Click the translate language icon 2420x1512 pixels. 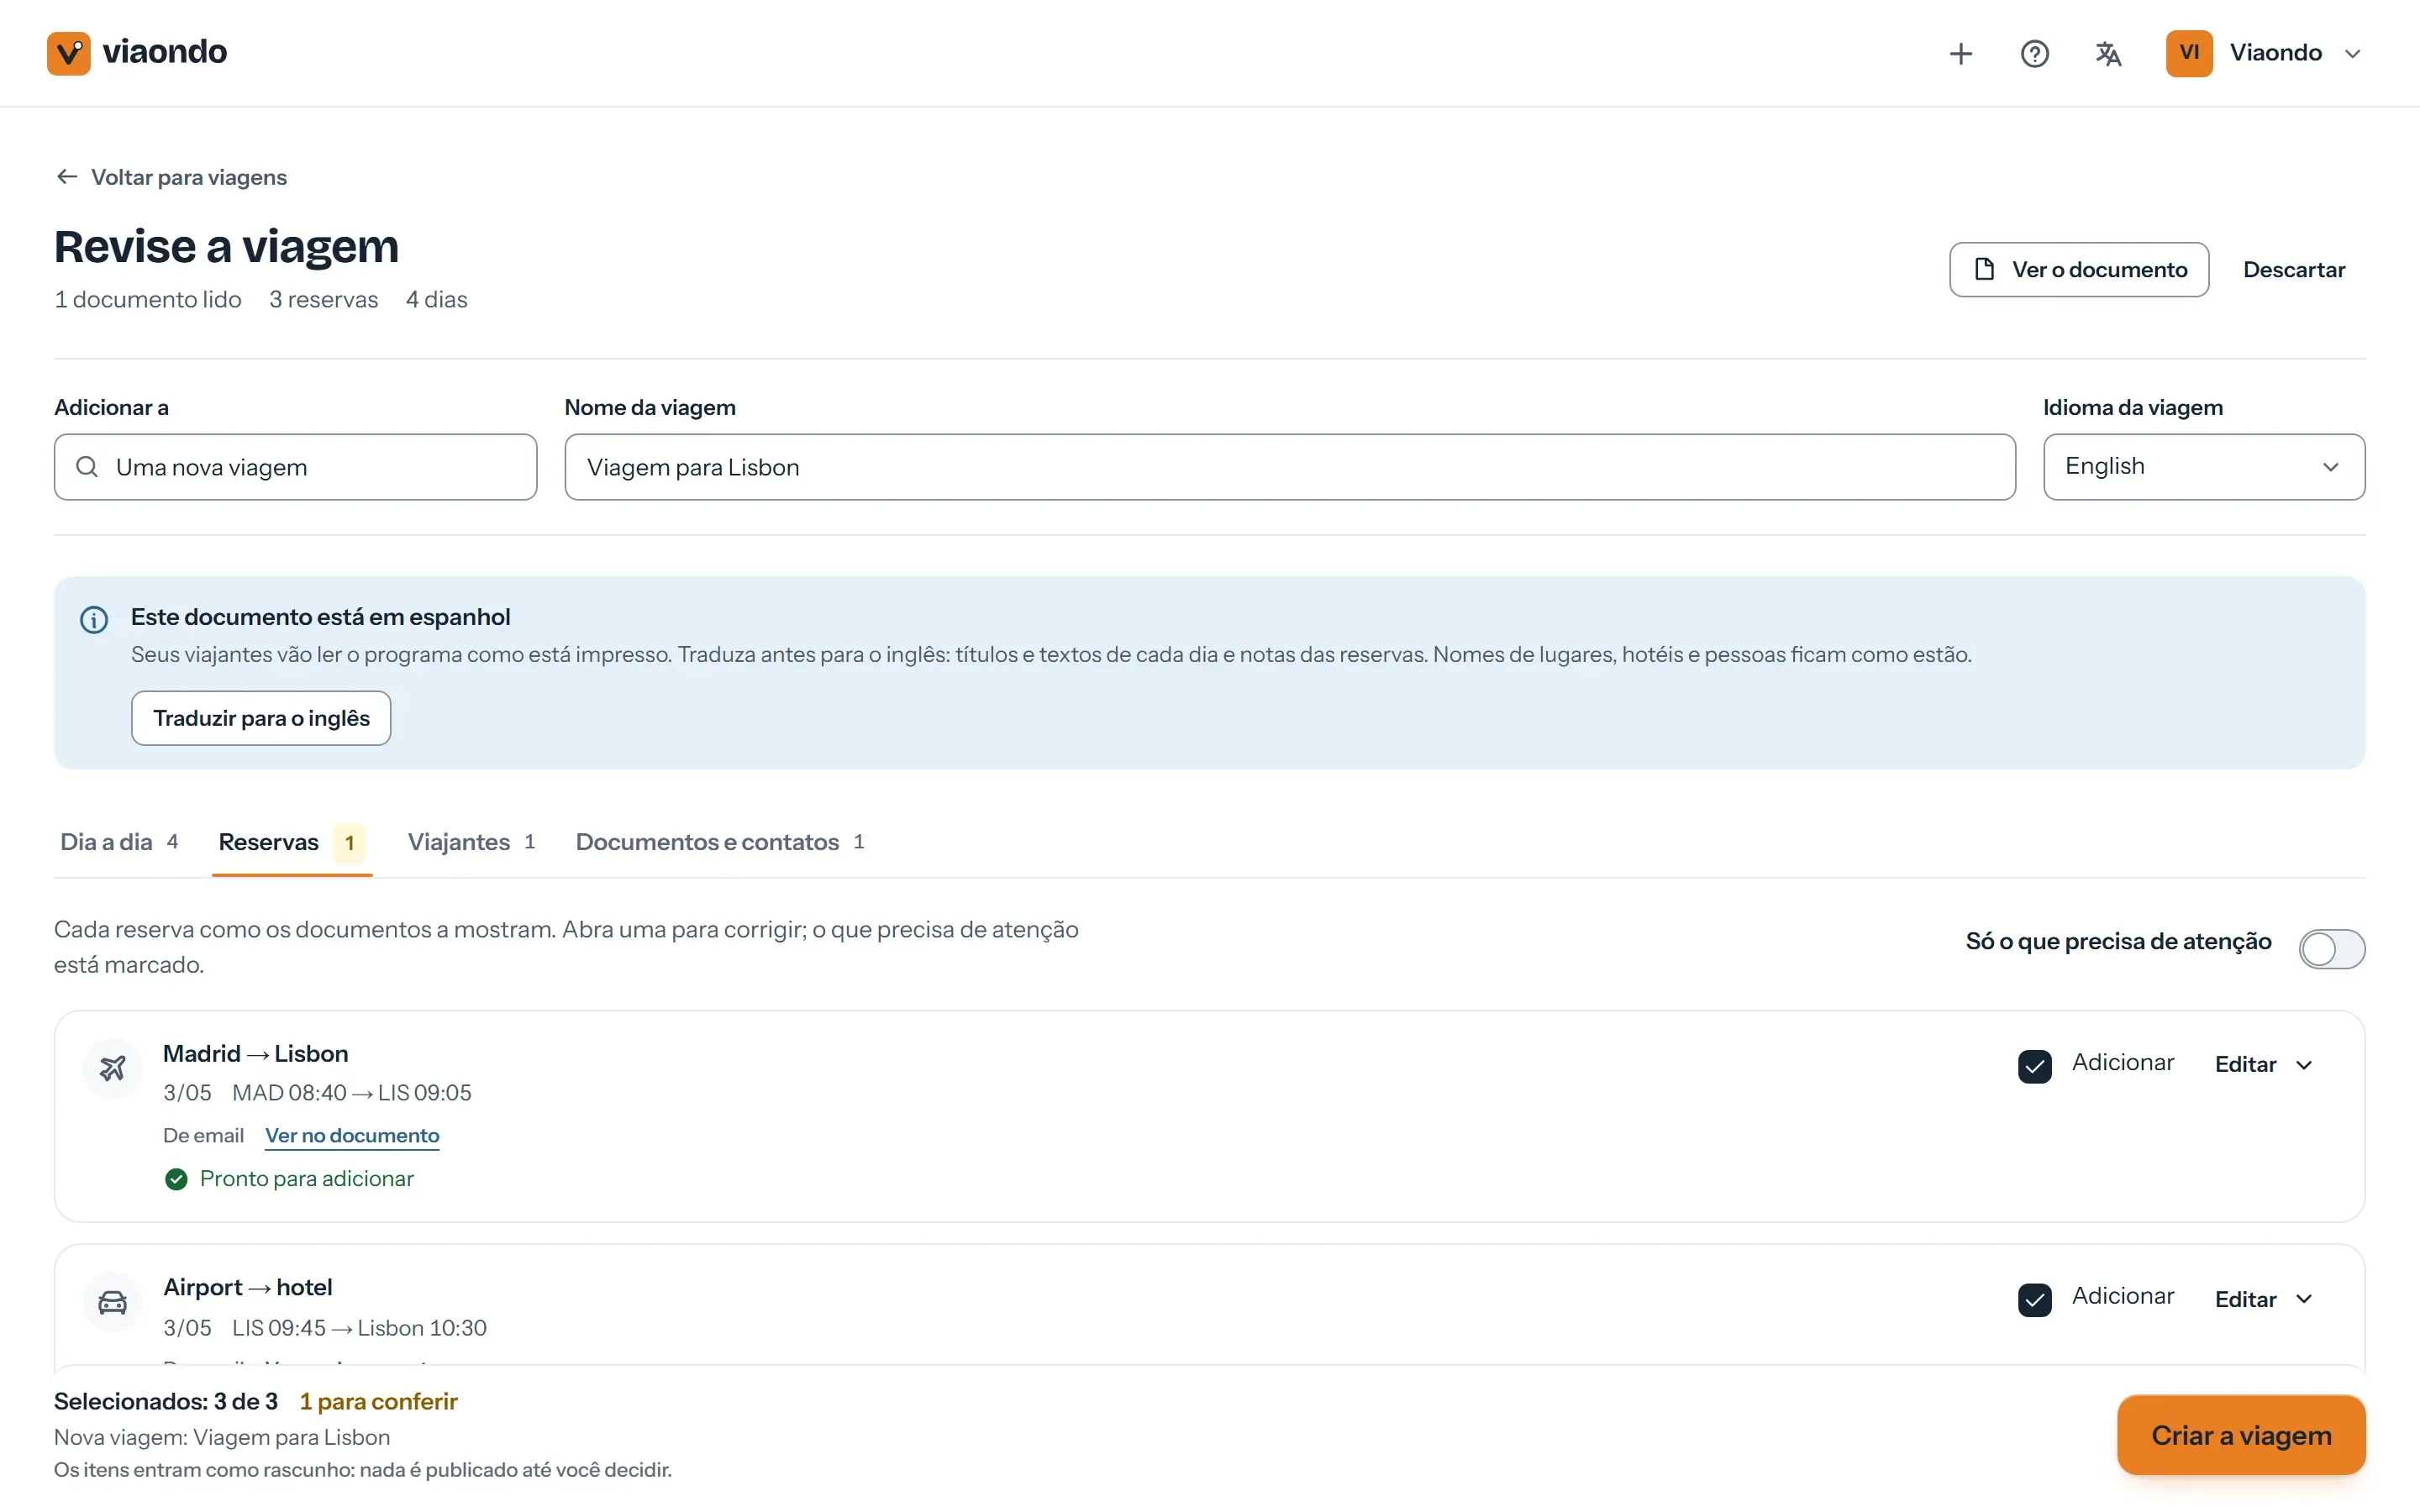tap(2108, 53)
